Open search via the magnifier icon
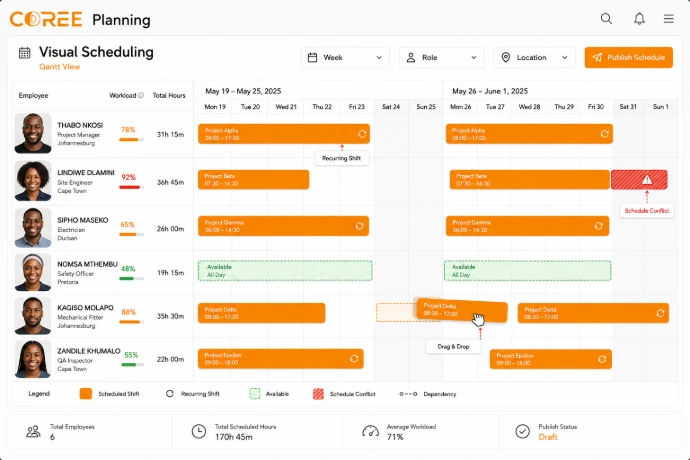The height and width of the screenshot is (460, 690). tap(606, 18)
